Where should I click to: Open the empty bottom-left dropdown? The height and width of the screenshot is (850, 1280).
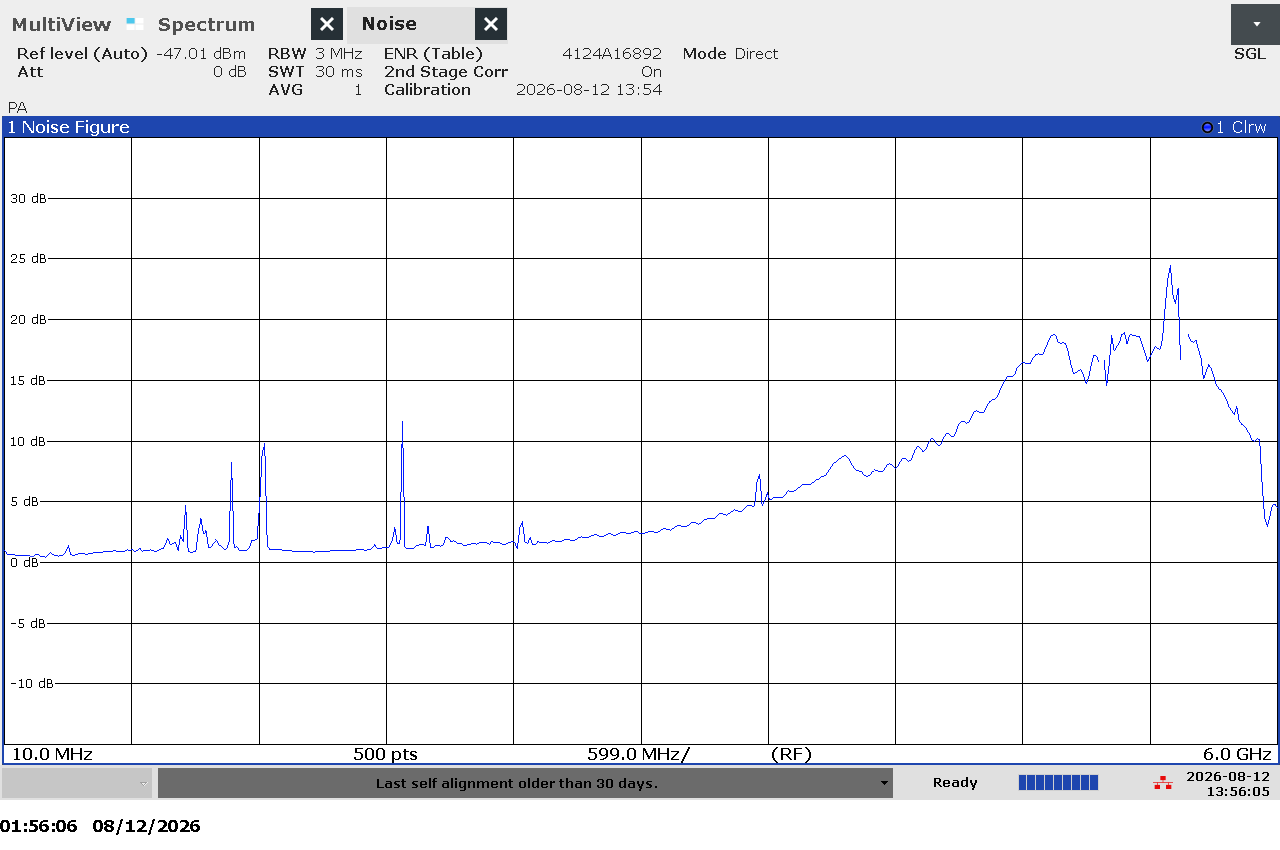pyautogui.click(x=77, y=783)
